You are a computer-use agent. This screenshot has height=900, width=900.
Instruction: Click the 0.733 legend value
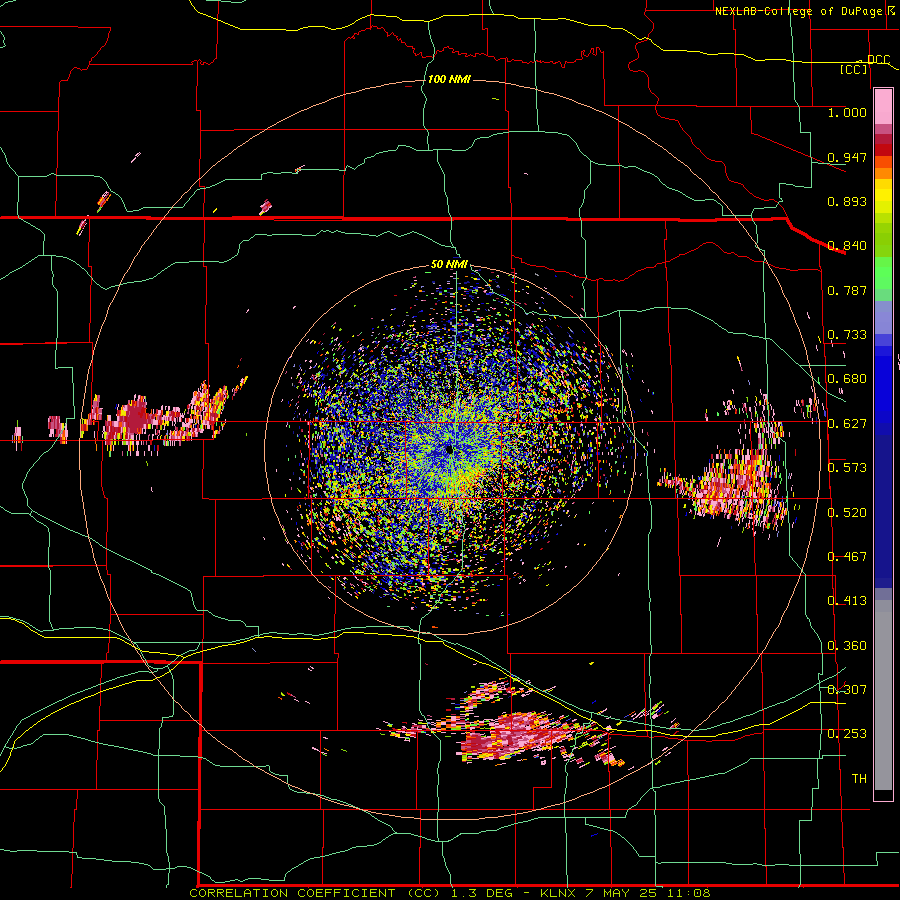point(847,335)
